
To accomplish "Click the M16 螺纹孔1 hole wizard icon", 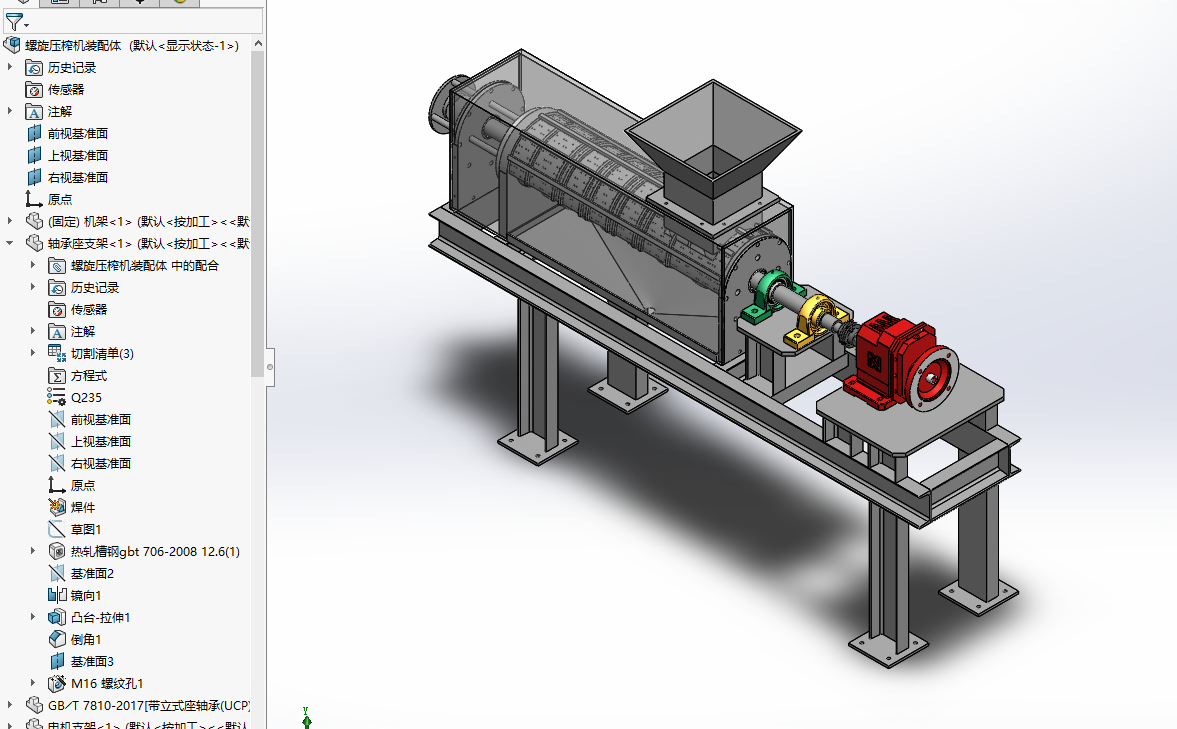I will click(x=57, y=683).
